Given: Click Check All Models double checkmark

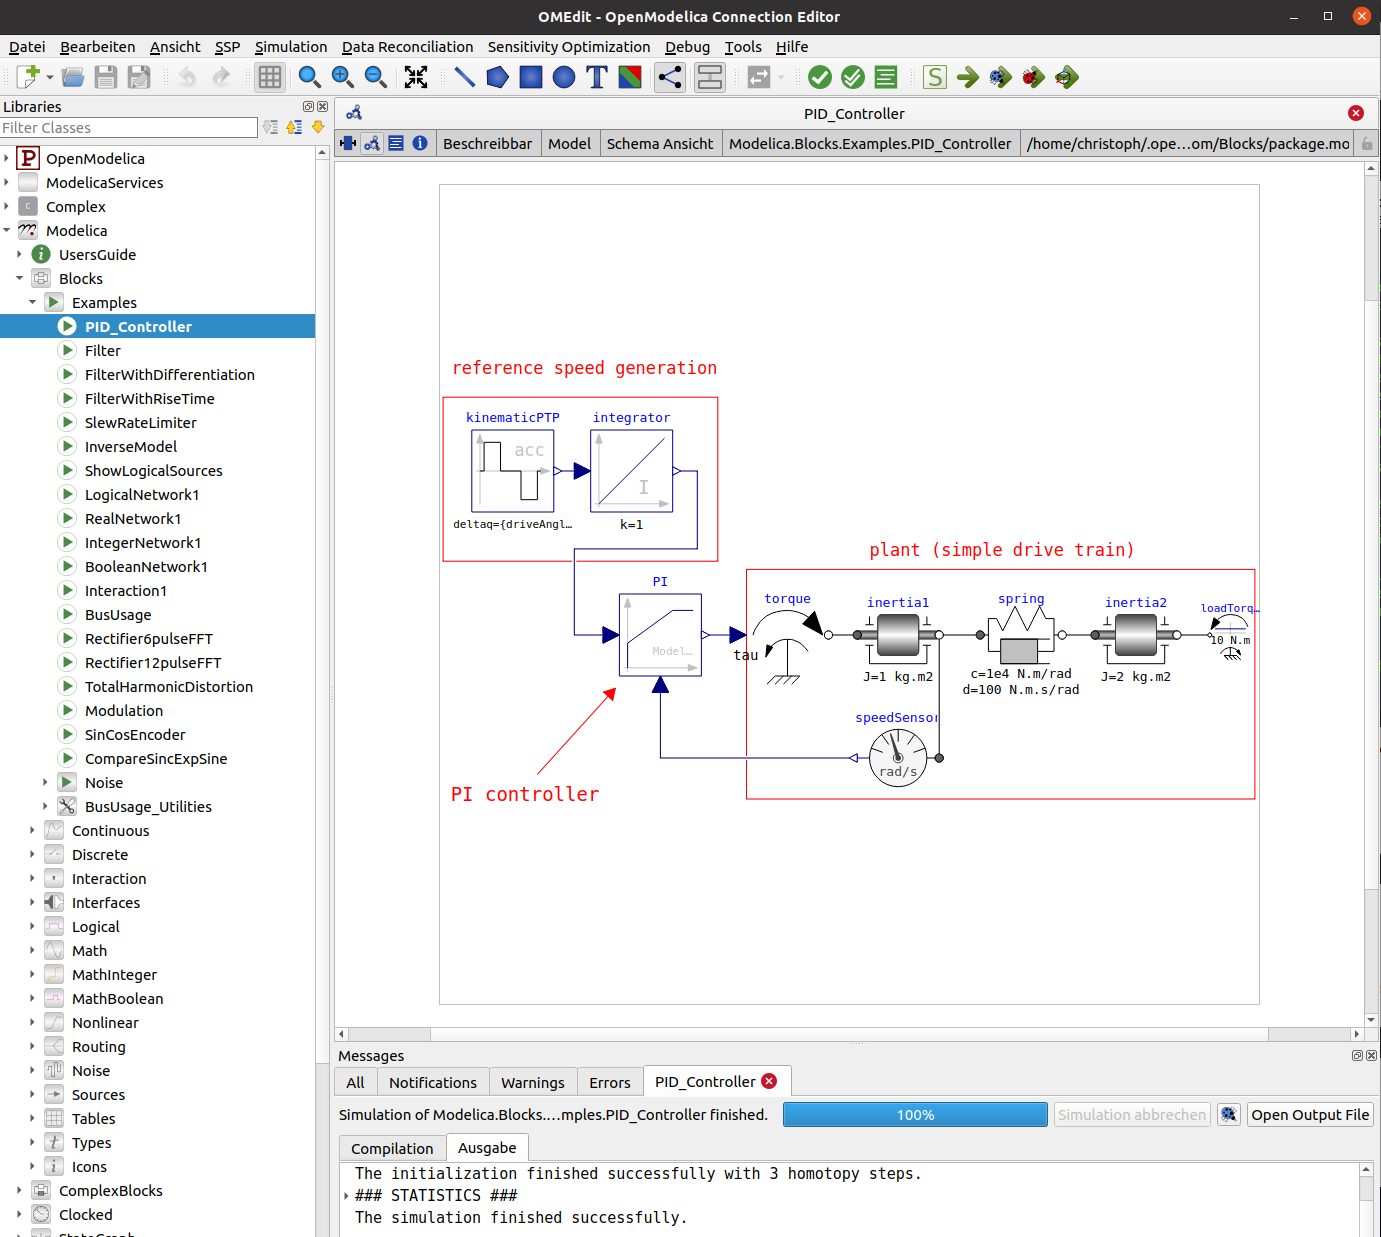Looking at the screenshot, I should coord(853,77).
